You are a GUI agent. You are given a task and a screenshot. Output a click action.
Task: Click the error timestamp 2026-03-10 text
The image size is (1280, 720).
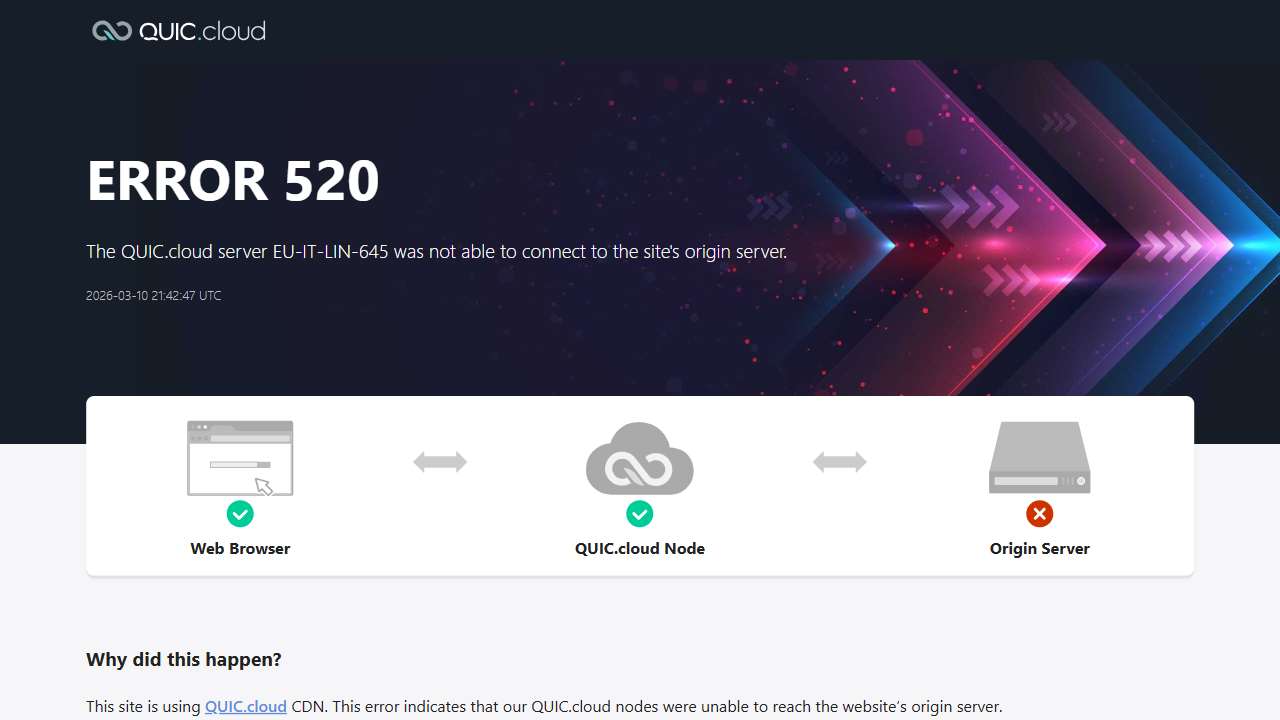click(154, 295)
